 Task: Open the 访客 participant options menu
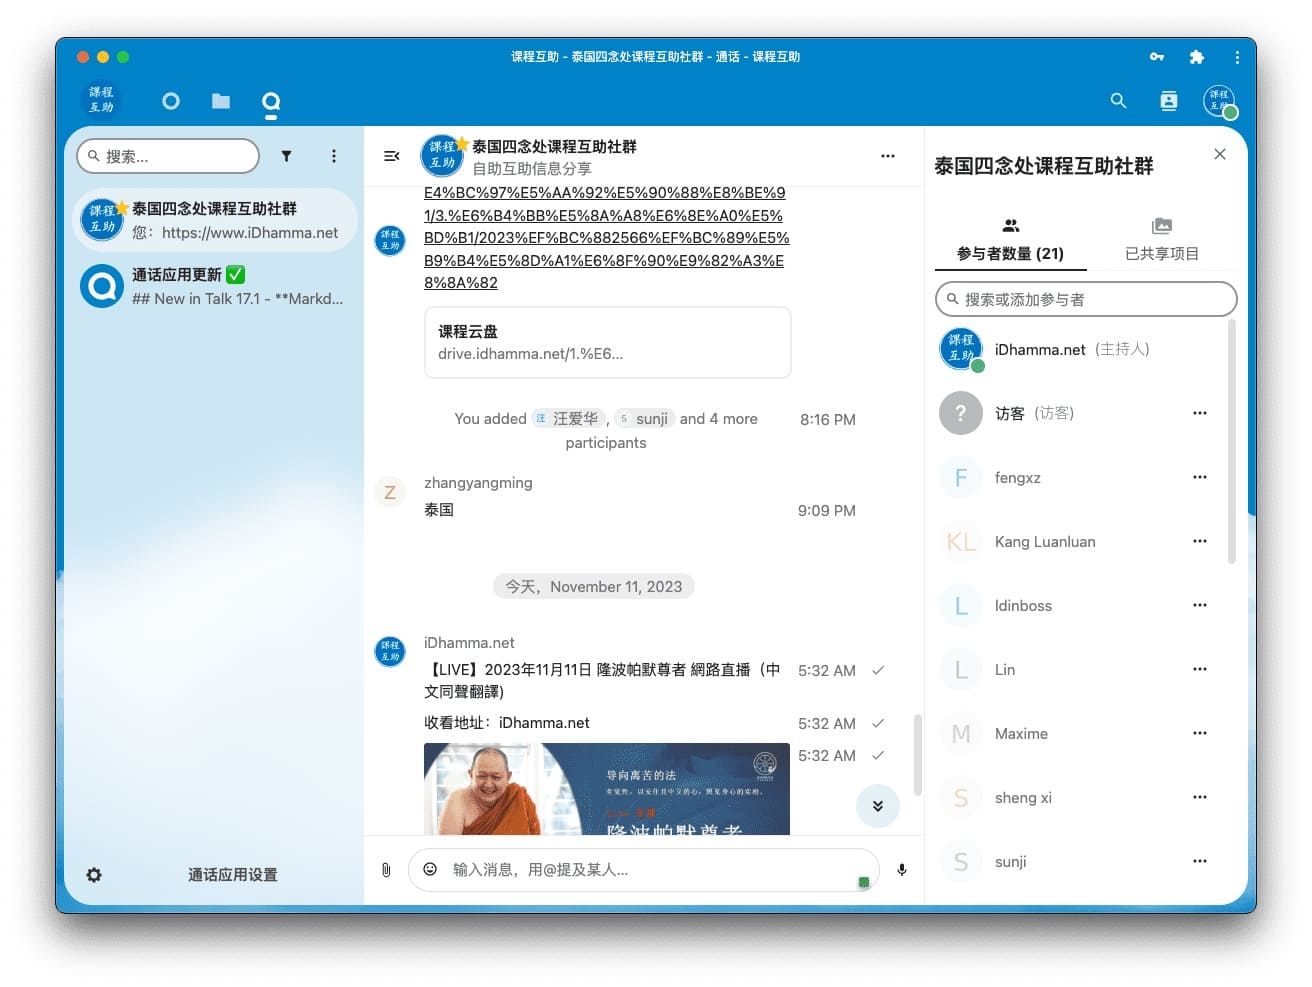click(1200, 413)
